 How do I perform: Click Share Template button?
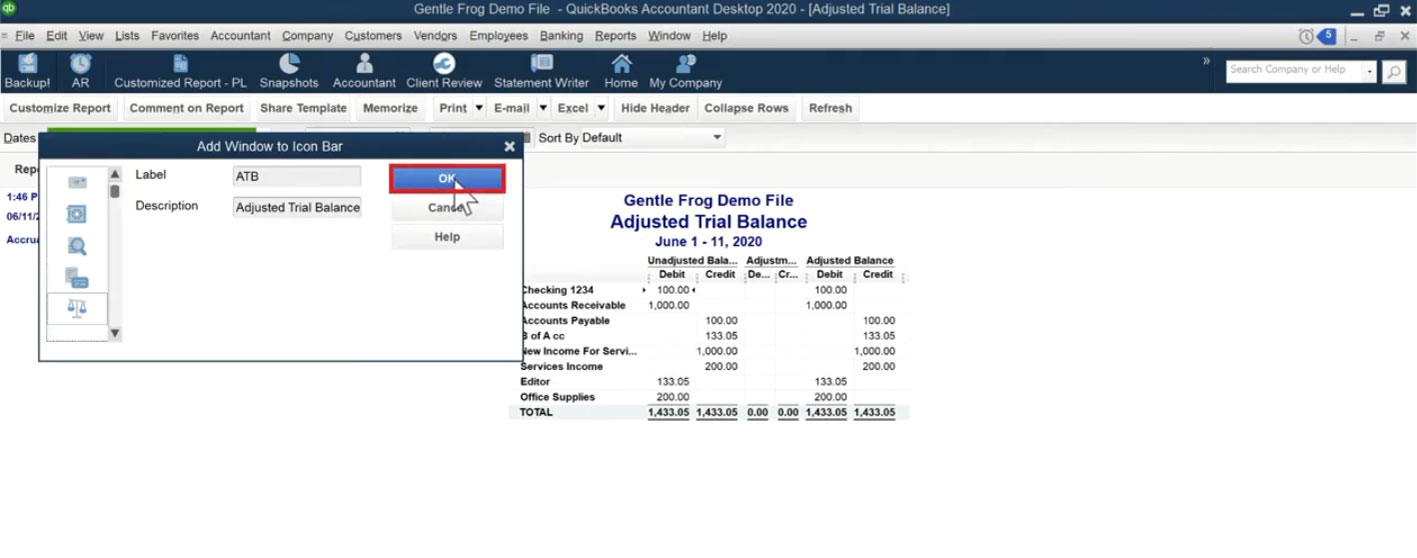pos(303,108)
